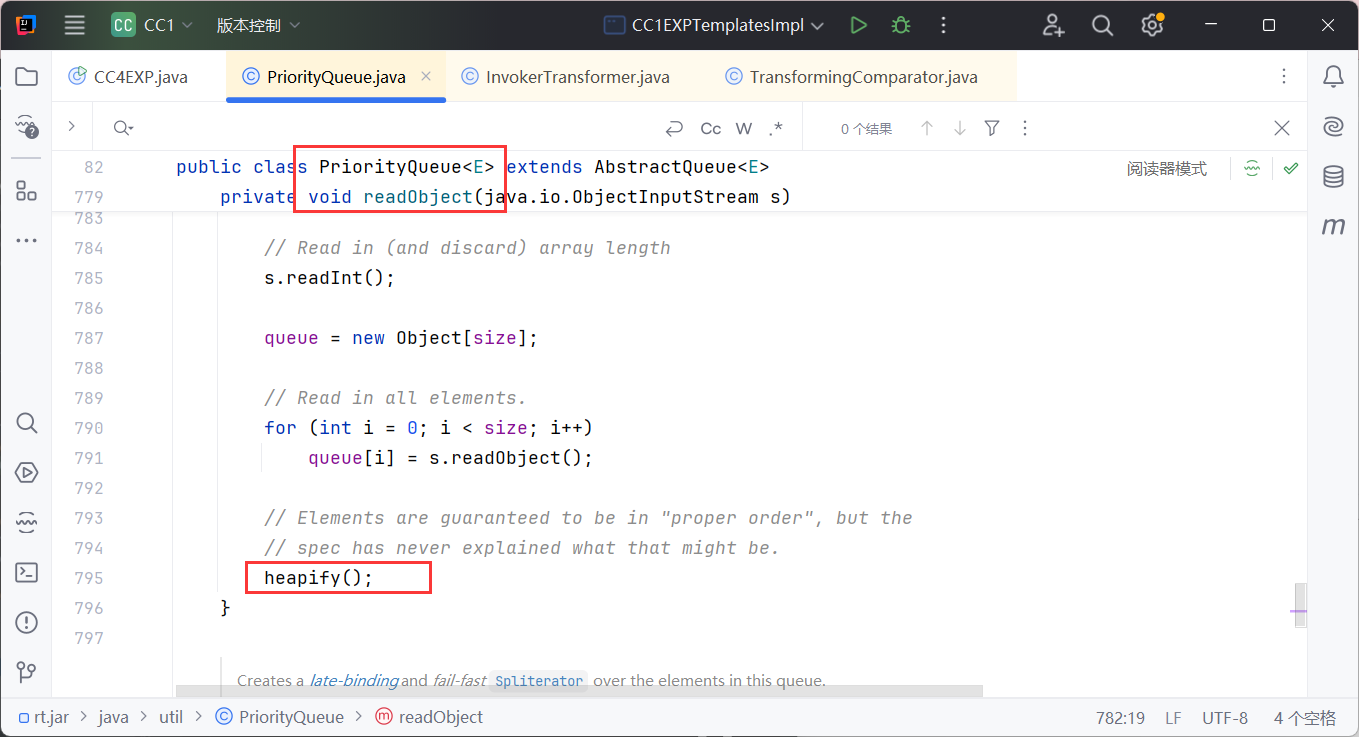Start debugging with the bug icon
Image resolution: width=1359 pixels, height=737 pixels.
(901, 25)
